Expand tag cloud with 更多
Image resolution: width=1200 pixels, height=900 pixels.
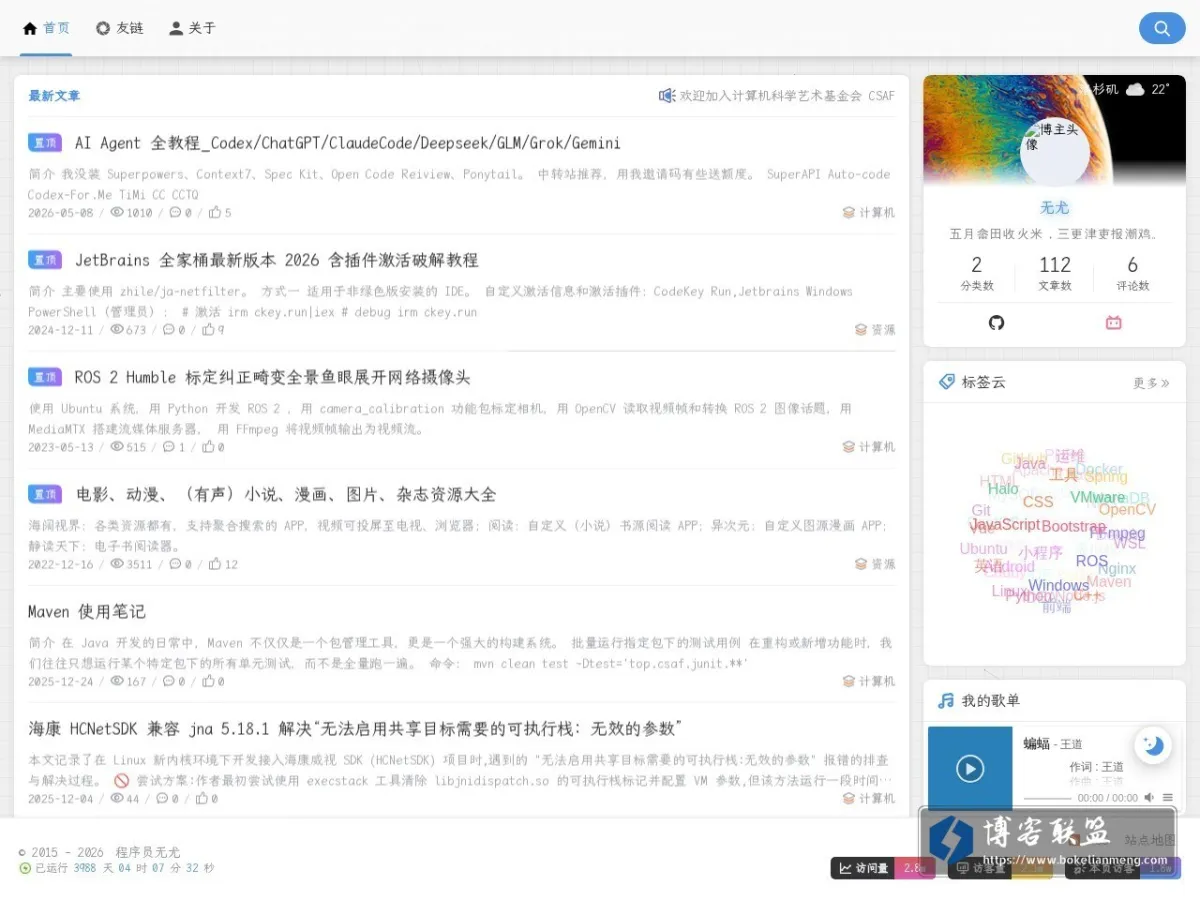[x=1151, y=383]
